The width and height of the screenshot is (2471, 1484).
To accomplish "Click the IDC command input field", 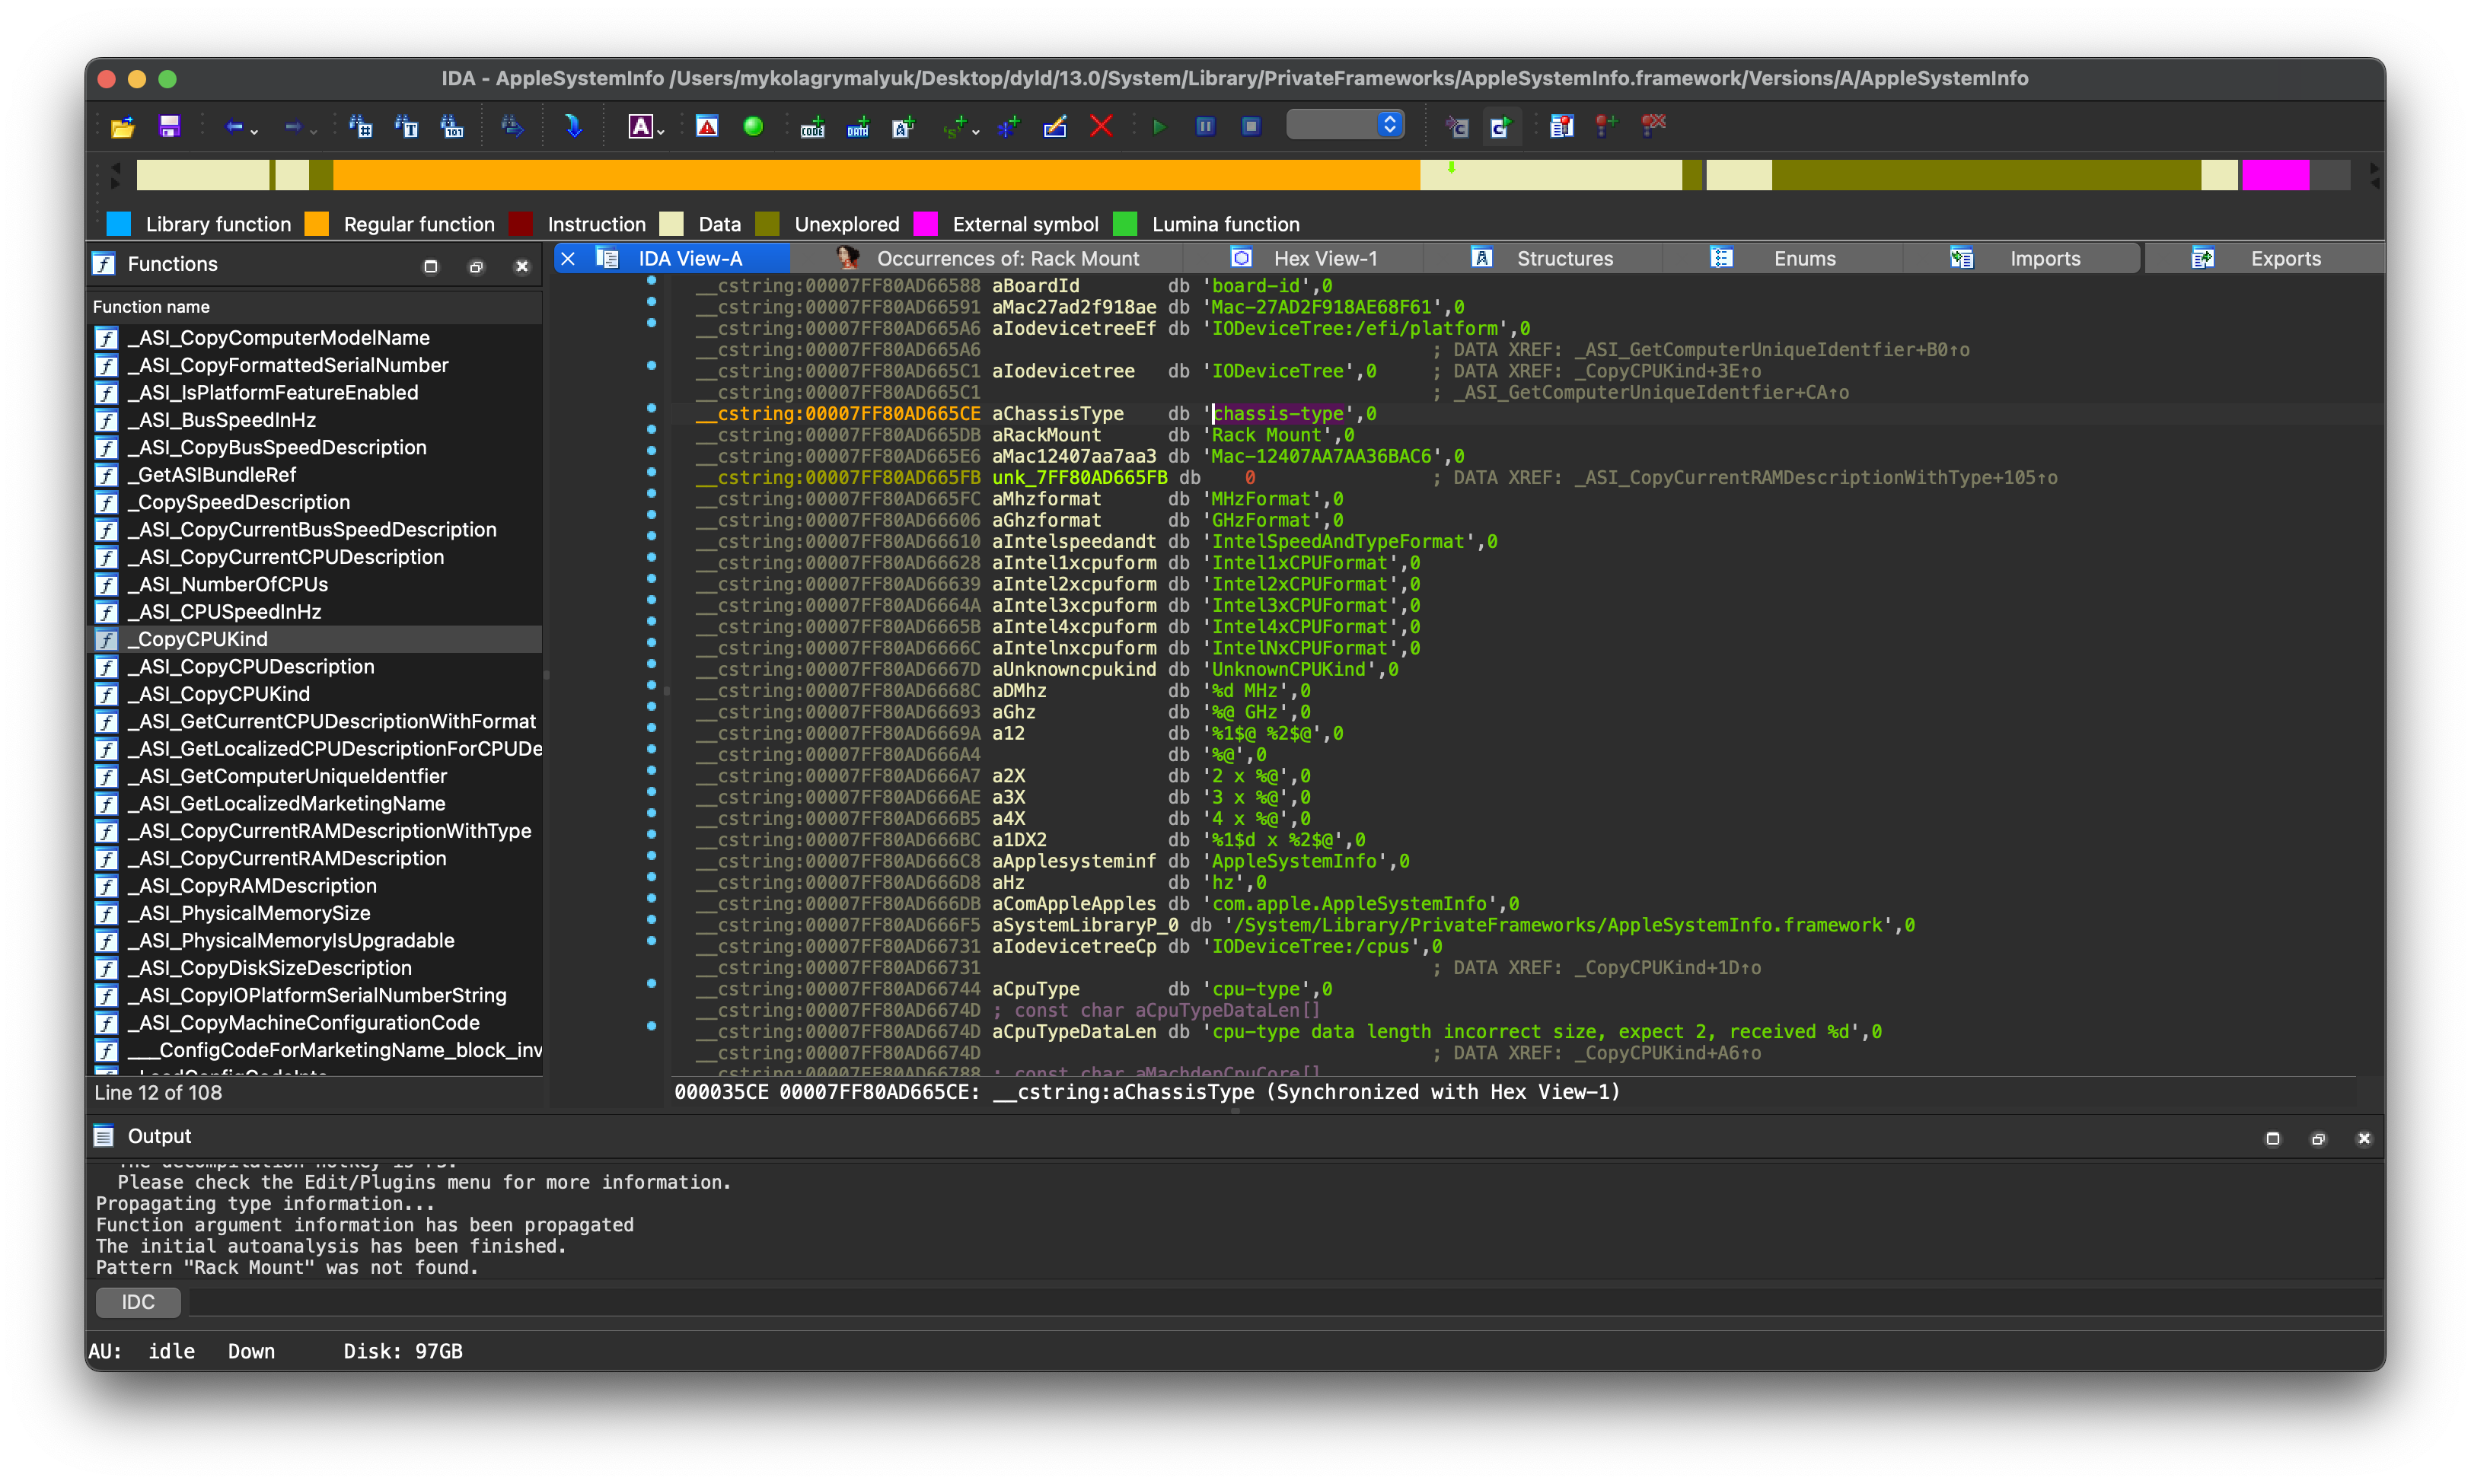I will point(1280,1302).
